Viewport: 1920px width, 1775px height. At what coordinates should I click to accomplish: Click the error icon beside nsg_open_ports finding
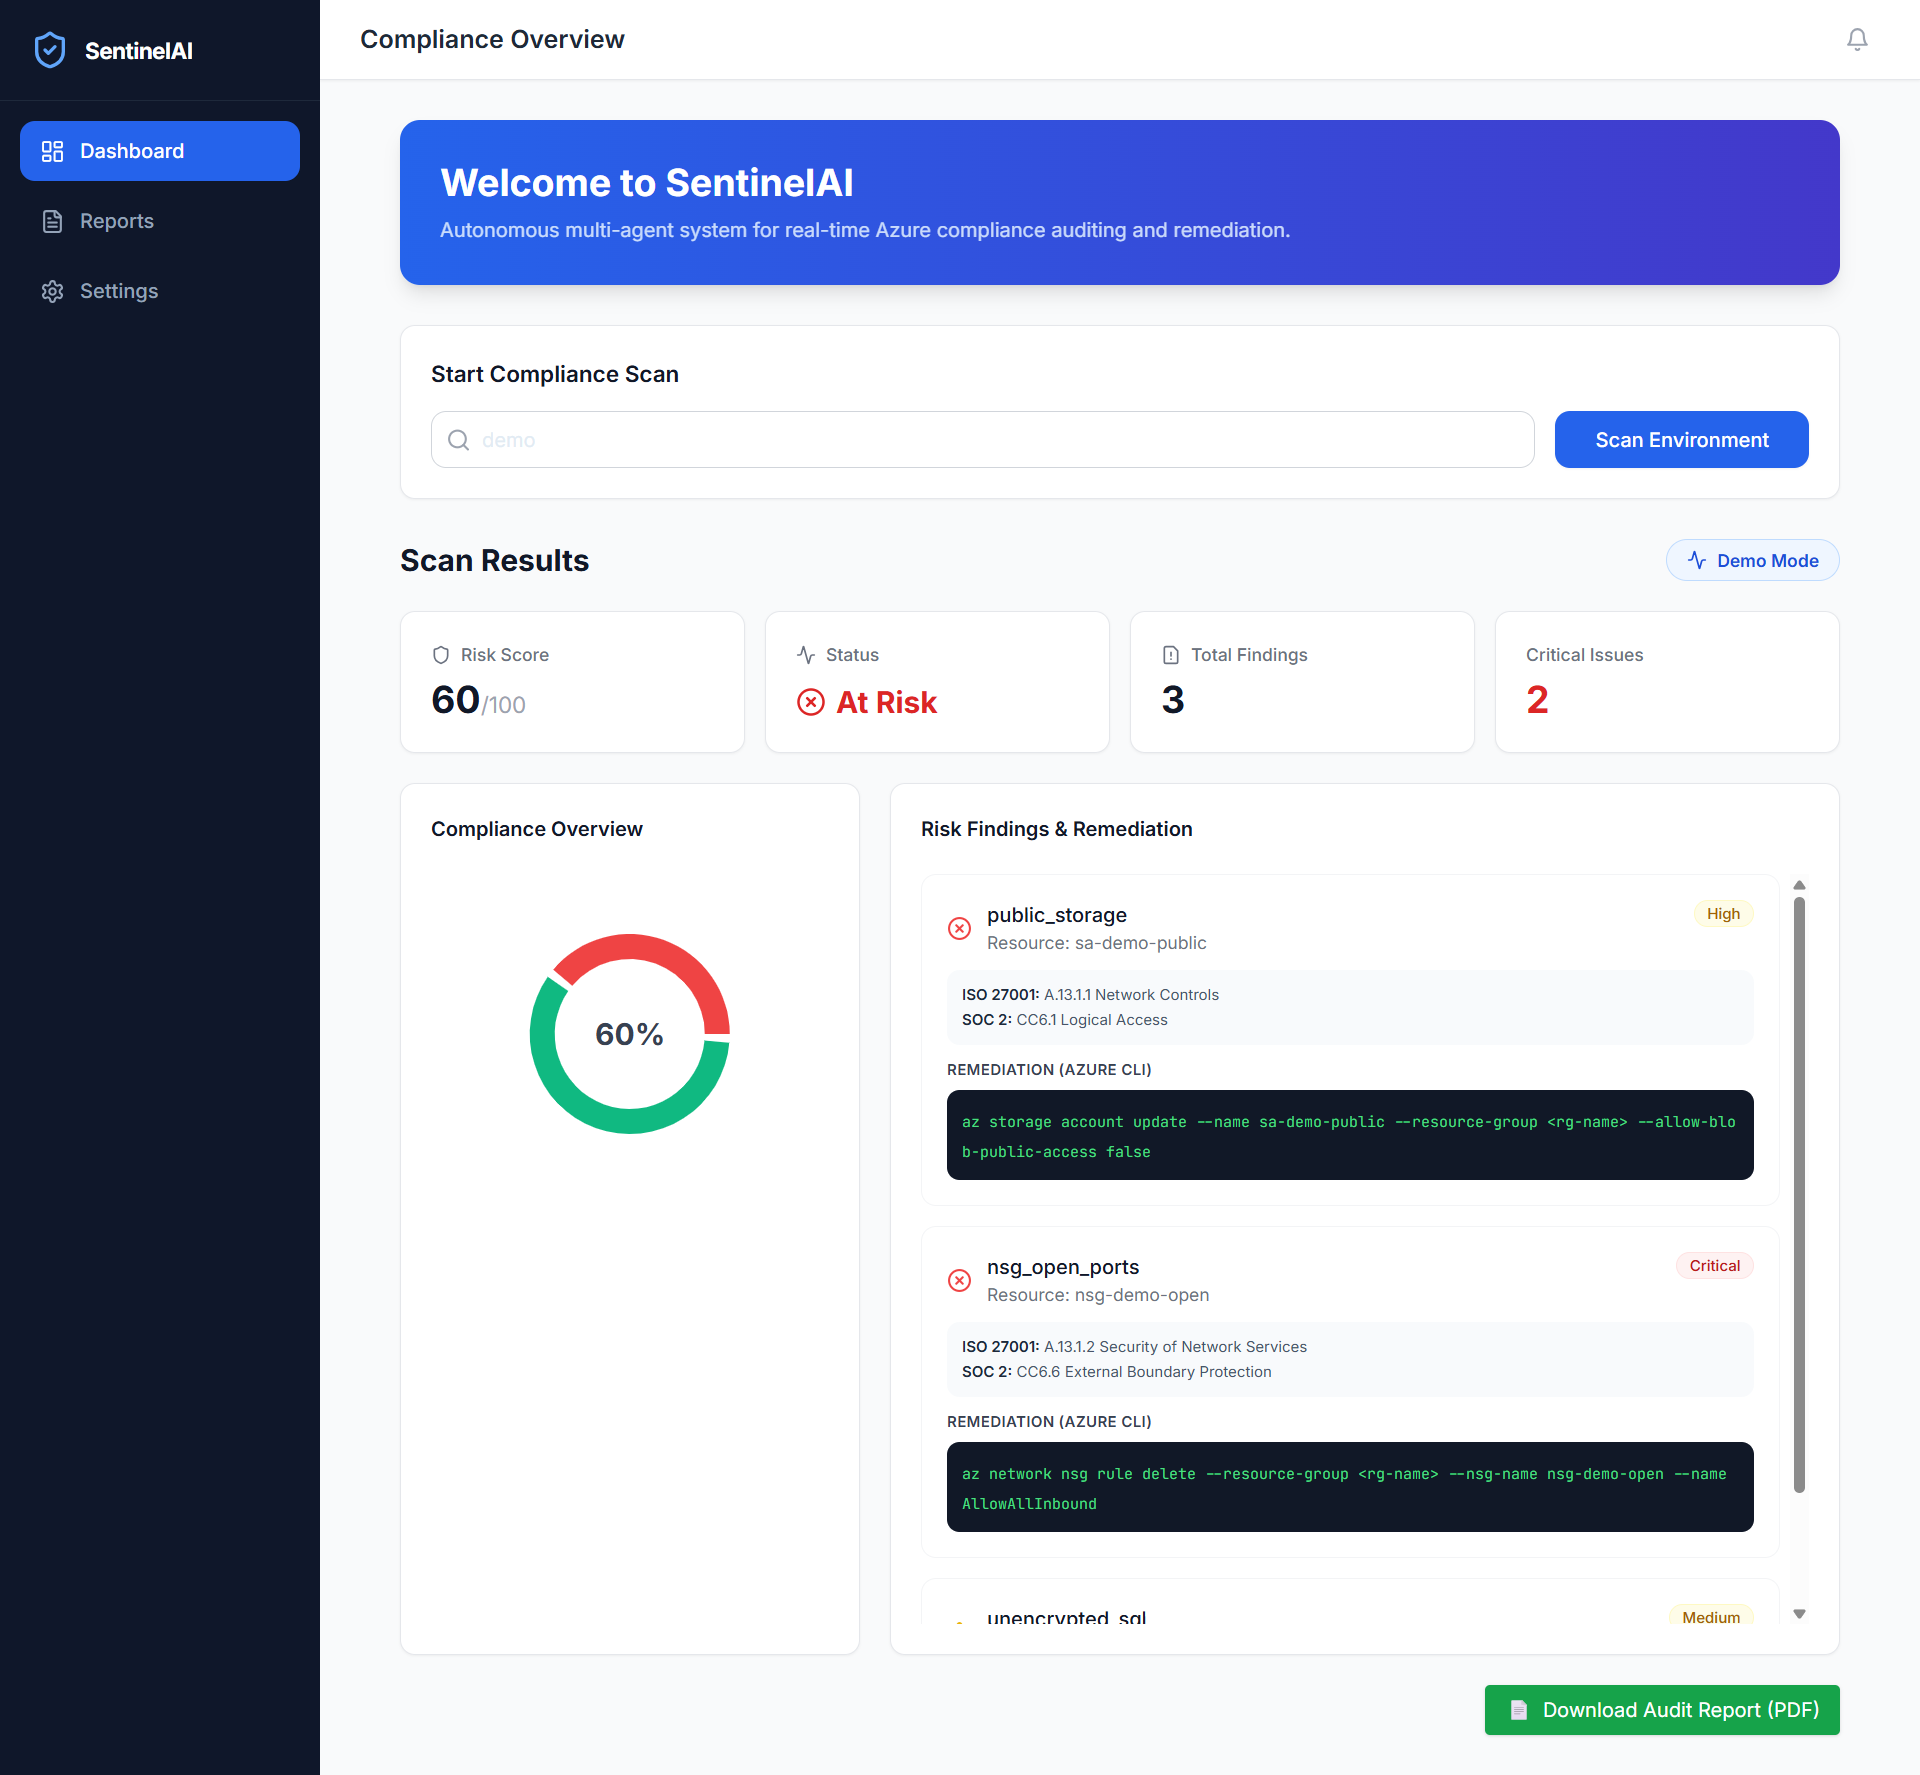coord(959,1280)
